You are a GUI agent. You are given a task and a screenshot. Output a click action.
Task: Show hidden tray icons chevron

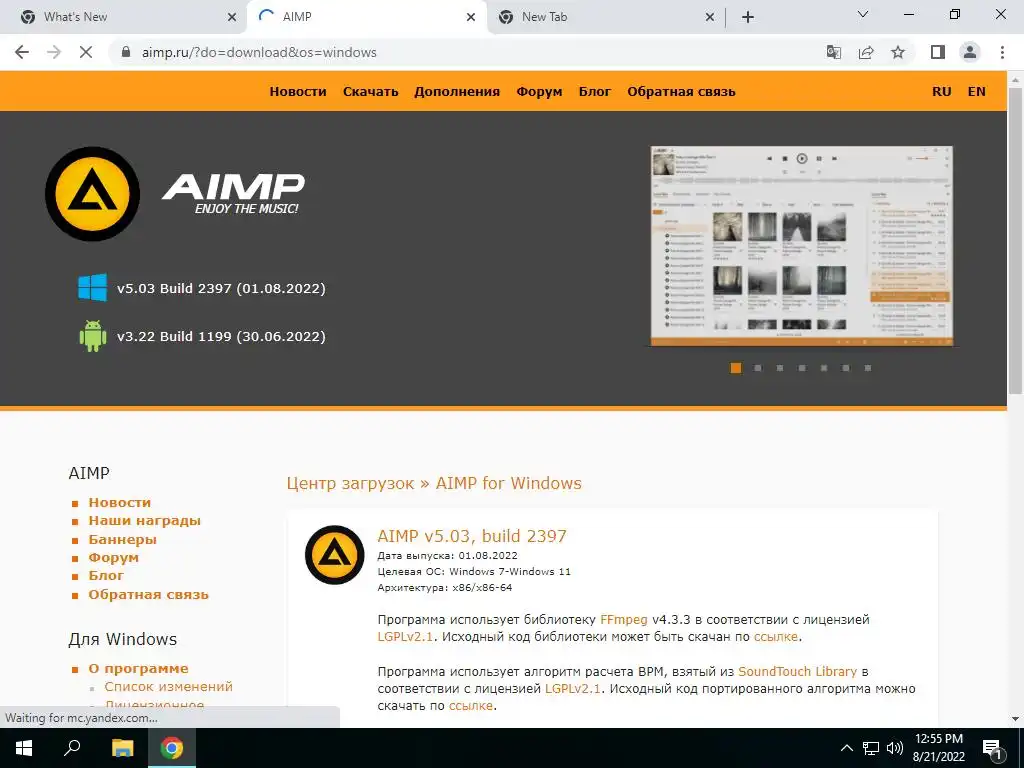[x=846, y=748]
